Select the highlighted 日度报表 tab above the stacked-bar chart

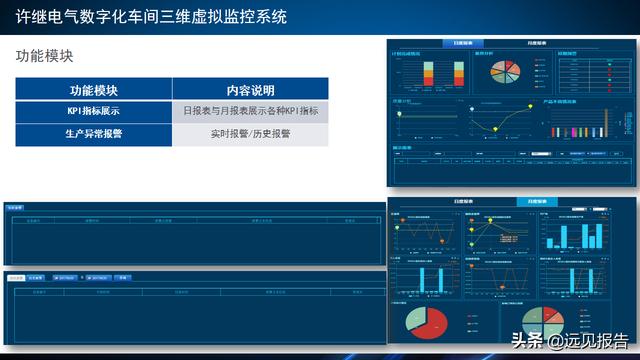[x=463, y=43]
